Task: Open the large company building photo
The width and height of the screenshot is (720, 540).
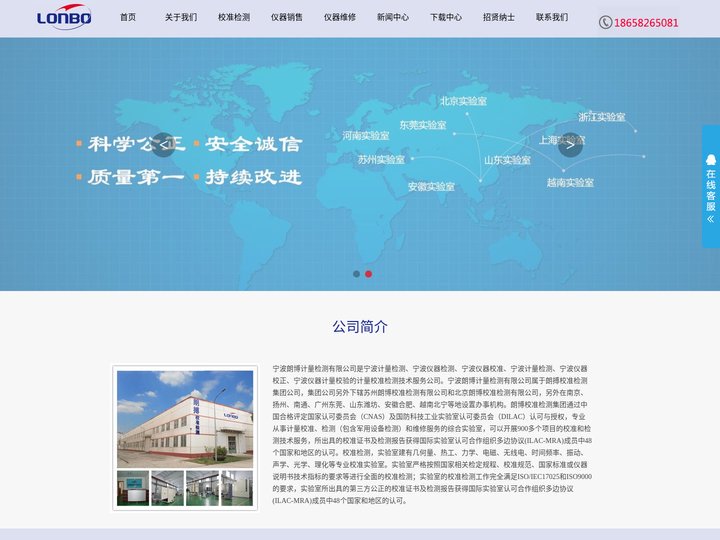Action: 185,419
